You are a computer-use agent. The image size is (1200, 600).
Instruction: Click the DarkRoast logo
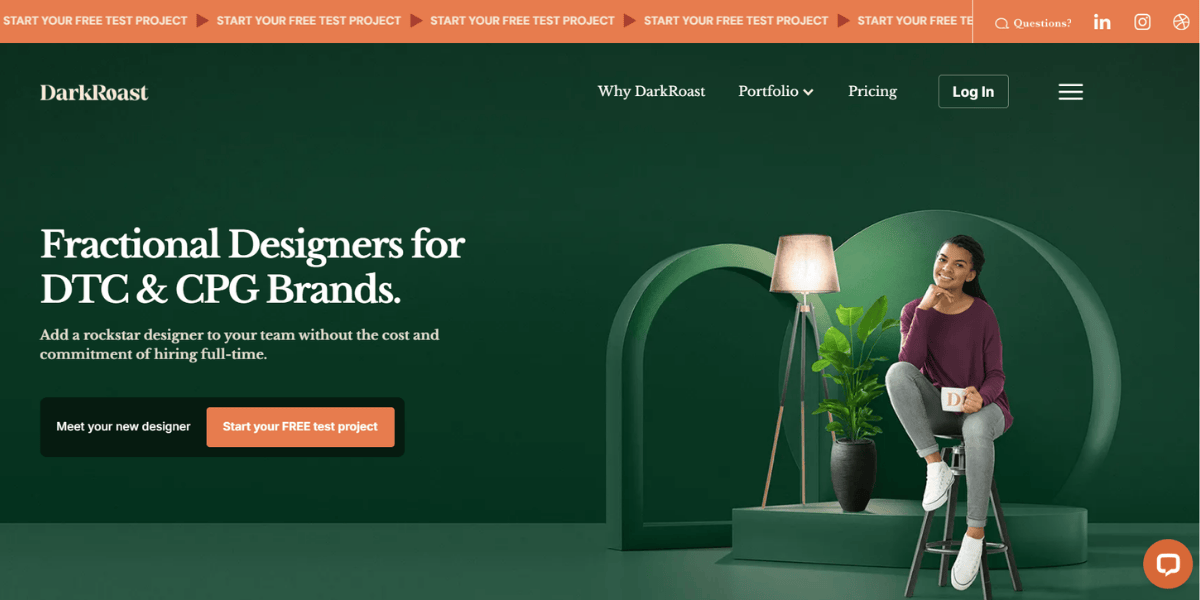point(94,92)
